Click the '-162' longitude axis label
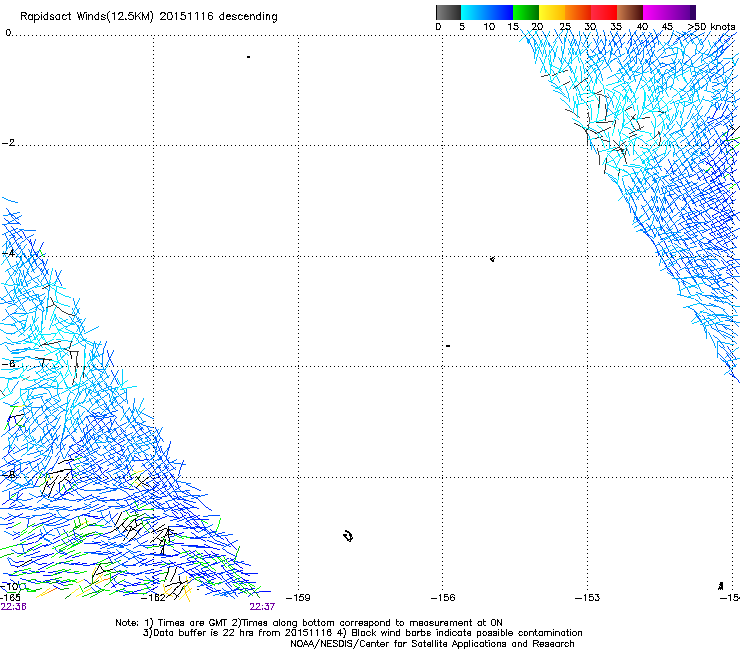 [153, 598]
